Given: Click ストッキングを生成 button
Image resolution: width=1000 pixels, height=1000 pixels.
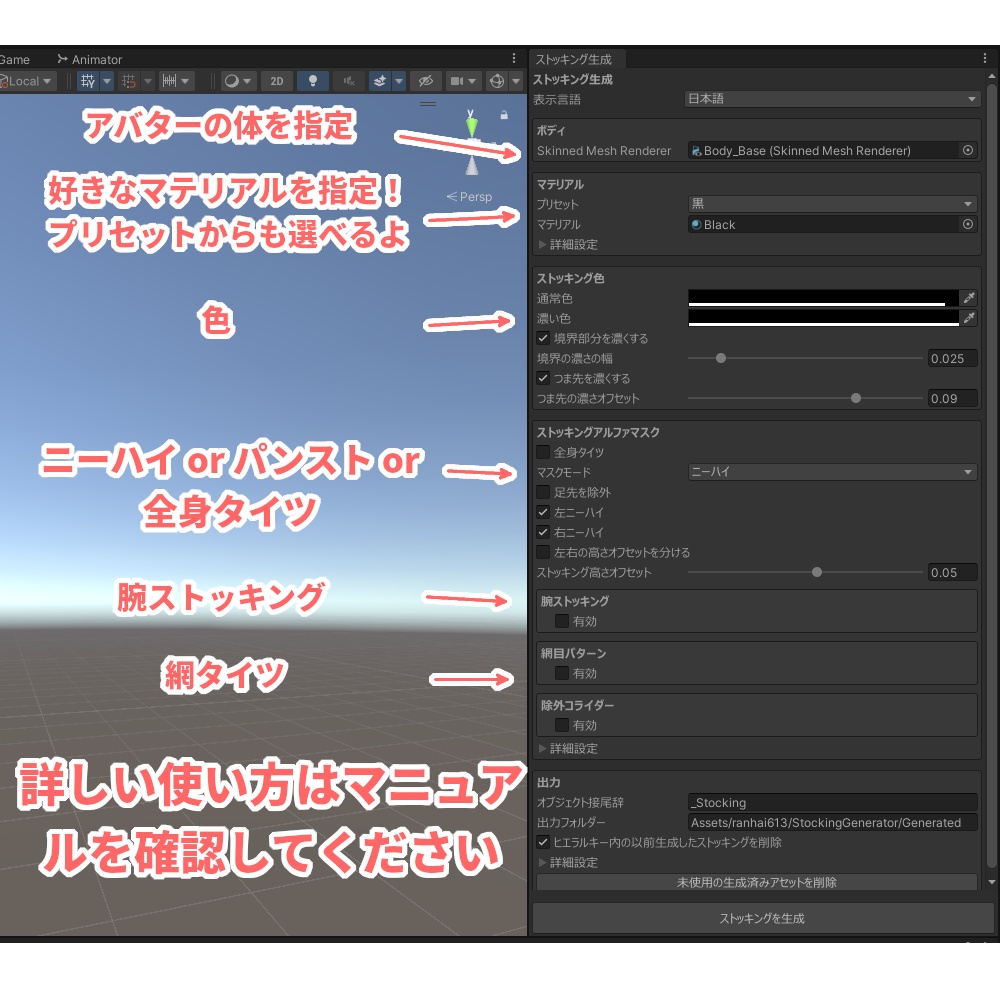Looking at the screenshot, I should 762,918.
